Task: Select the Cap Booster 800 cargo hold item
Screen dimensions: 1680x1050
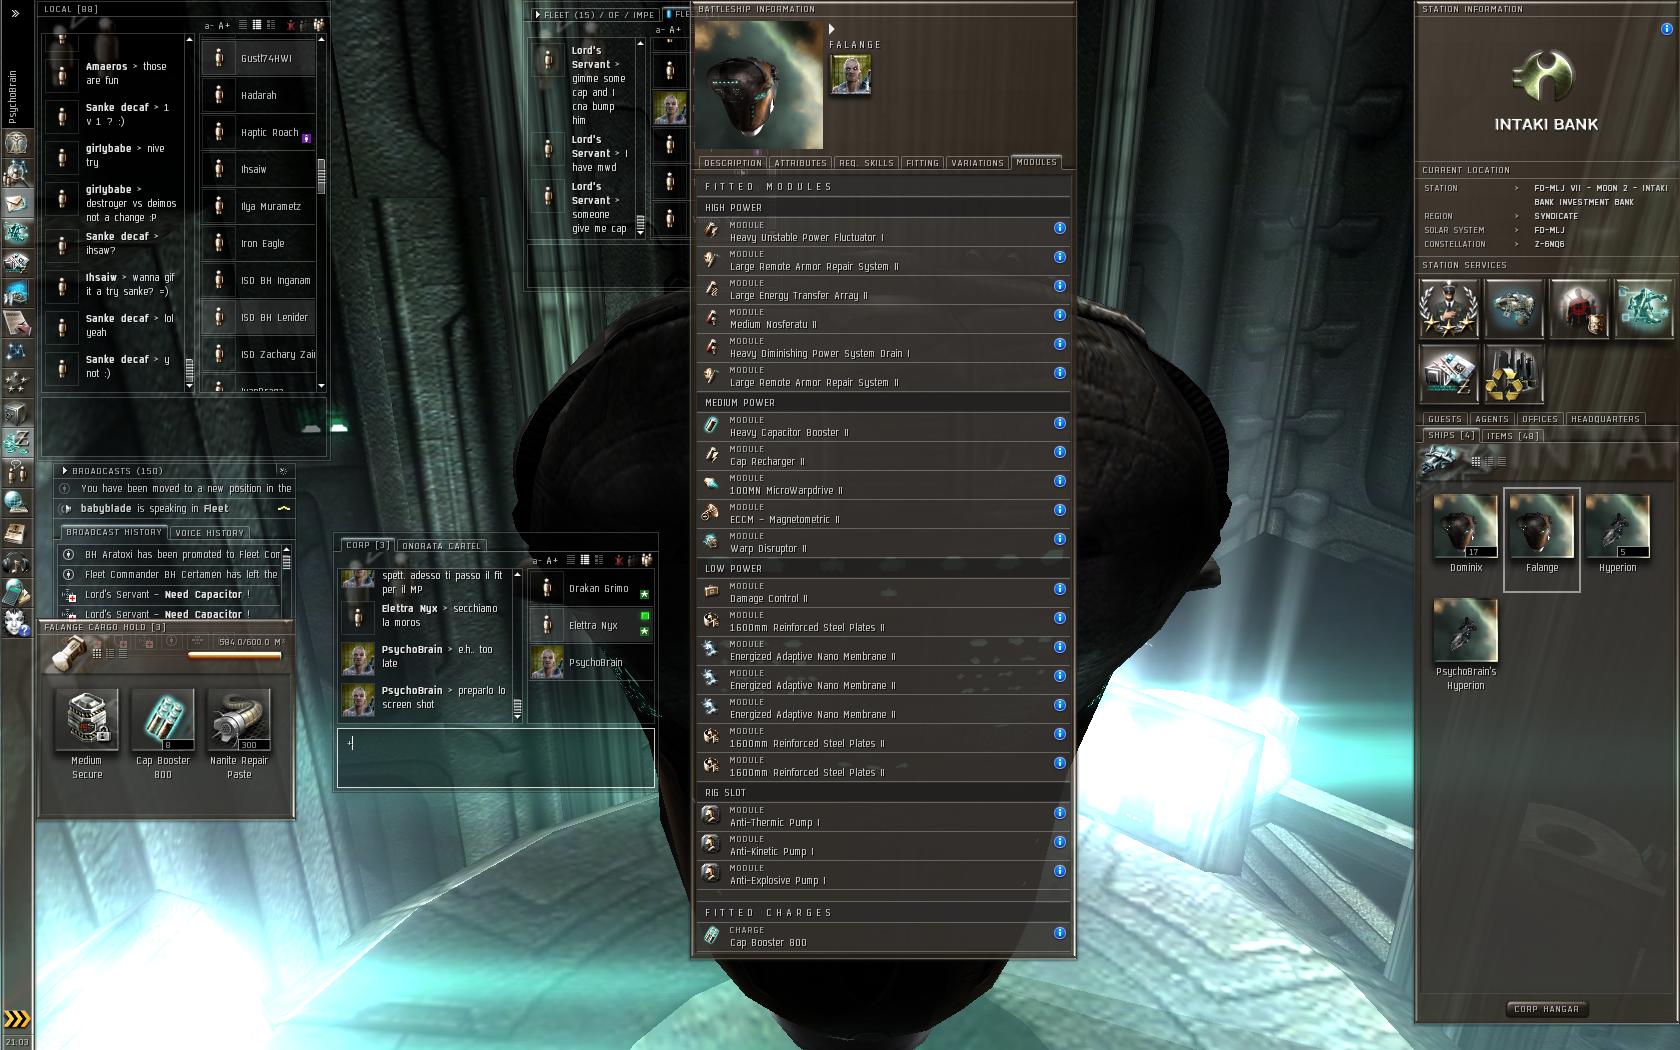Action: [x=163, y=734]
